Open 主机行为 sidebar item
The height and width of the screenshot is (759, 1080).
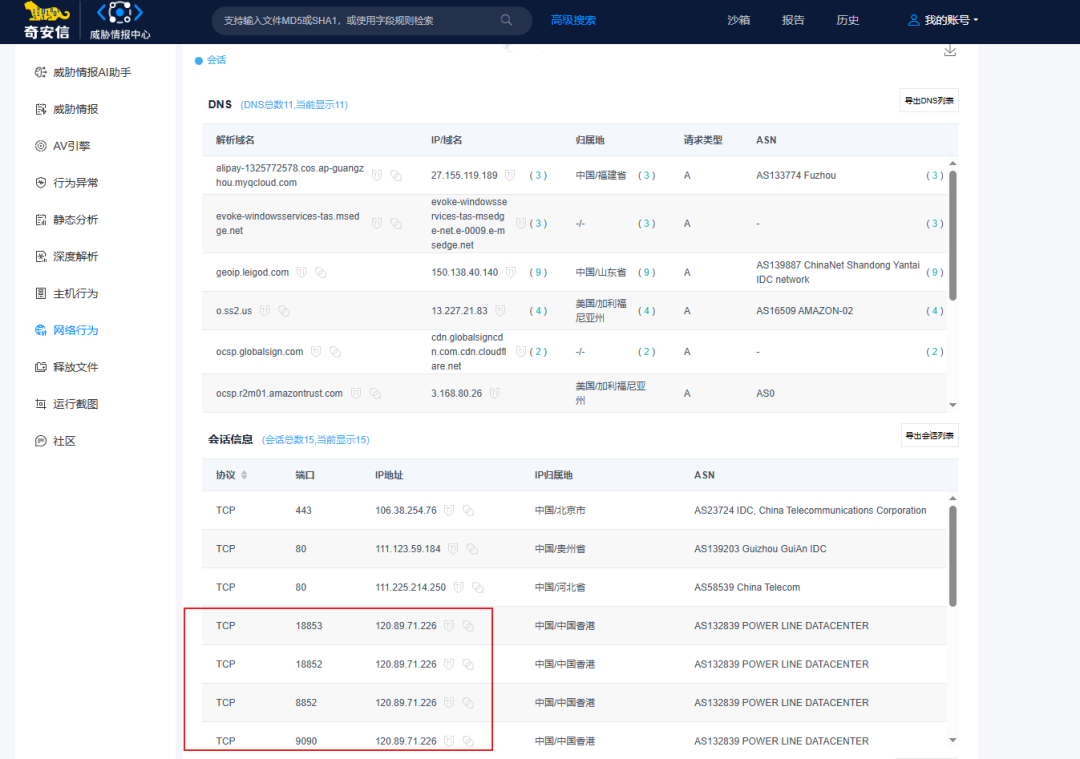click(67, 293)
